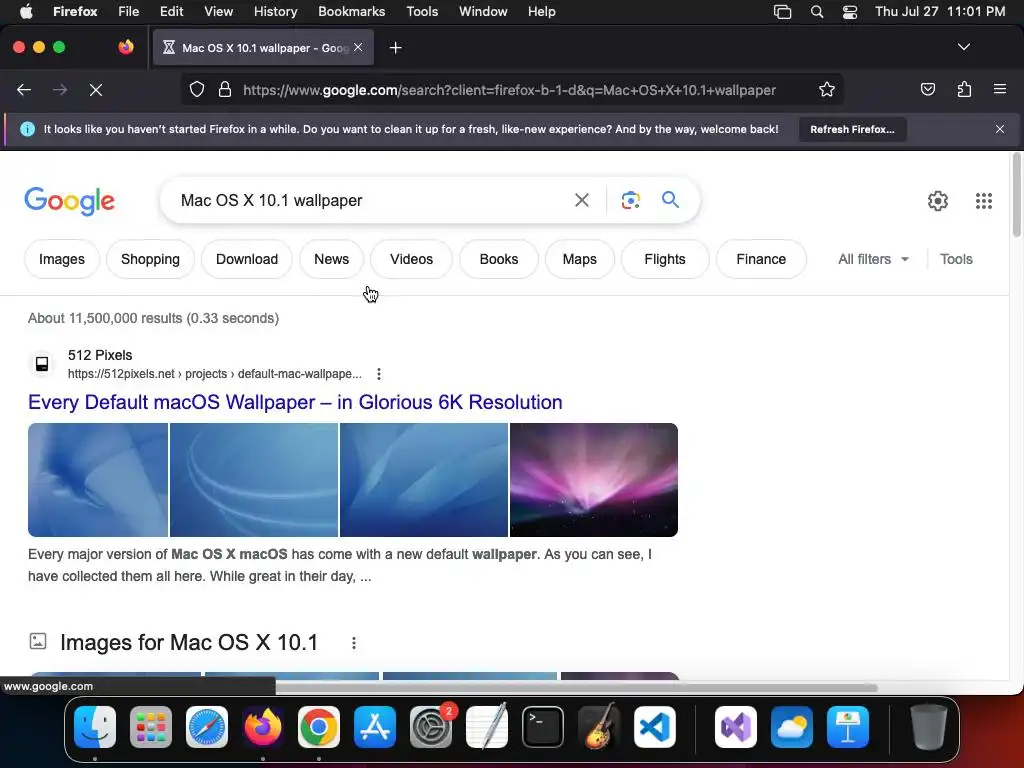Show site security lock info

pos(225,89)
